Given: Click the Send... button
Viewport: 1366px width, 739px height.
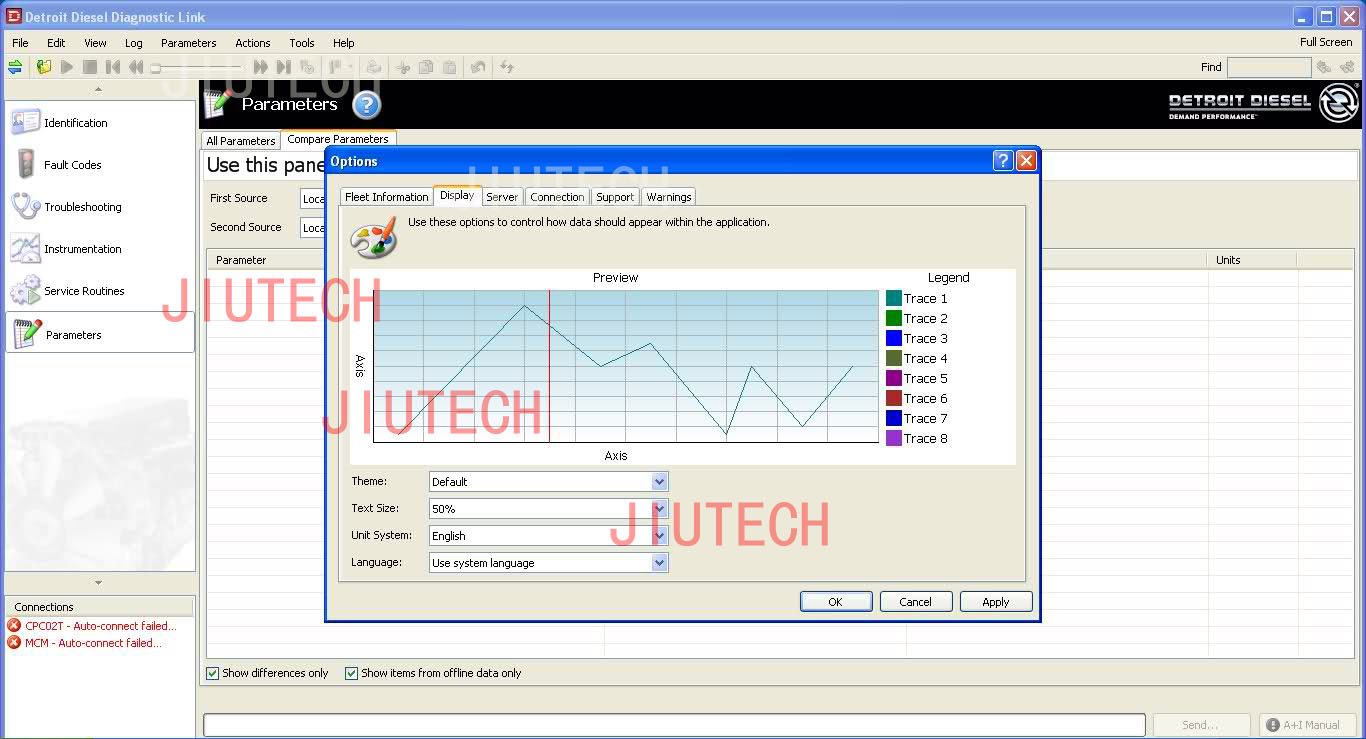Looking at the screenshot, I should pyautogui.click(x=1201, y=725).
